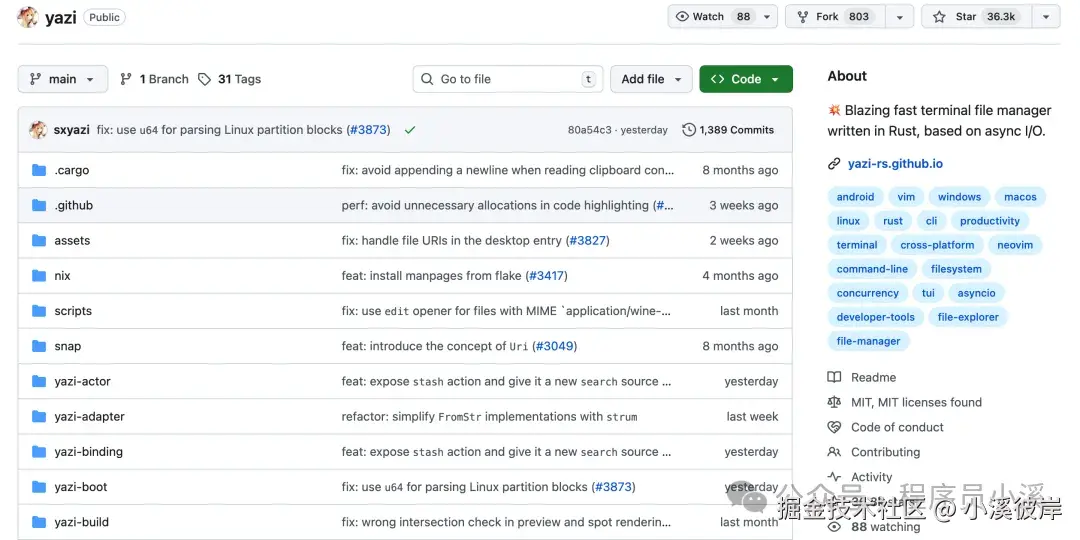Open the Readme link
Viewport: 1080px width, 540px height.
873,377
